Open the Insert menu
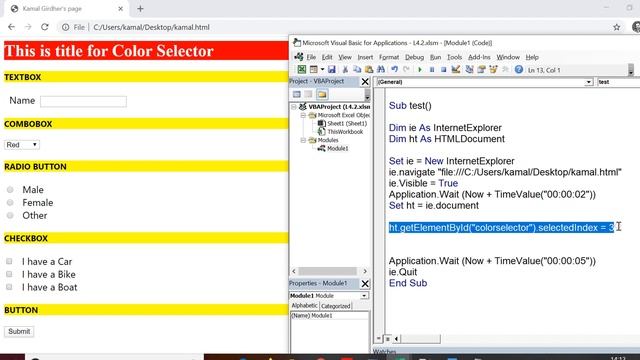This screenshot has width=640, height=360. click(365, 57)
